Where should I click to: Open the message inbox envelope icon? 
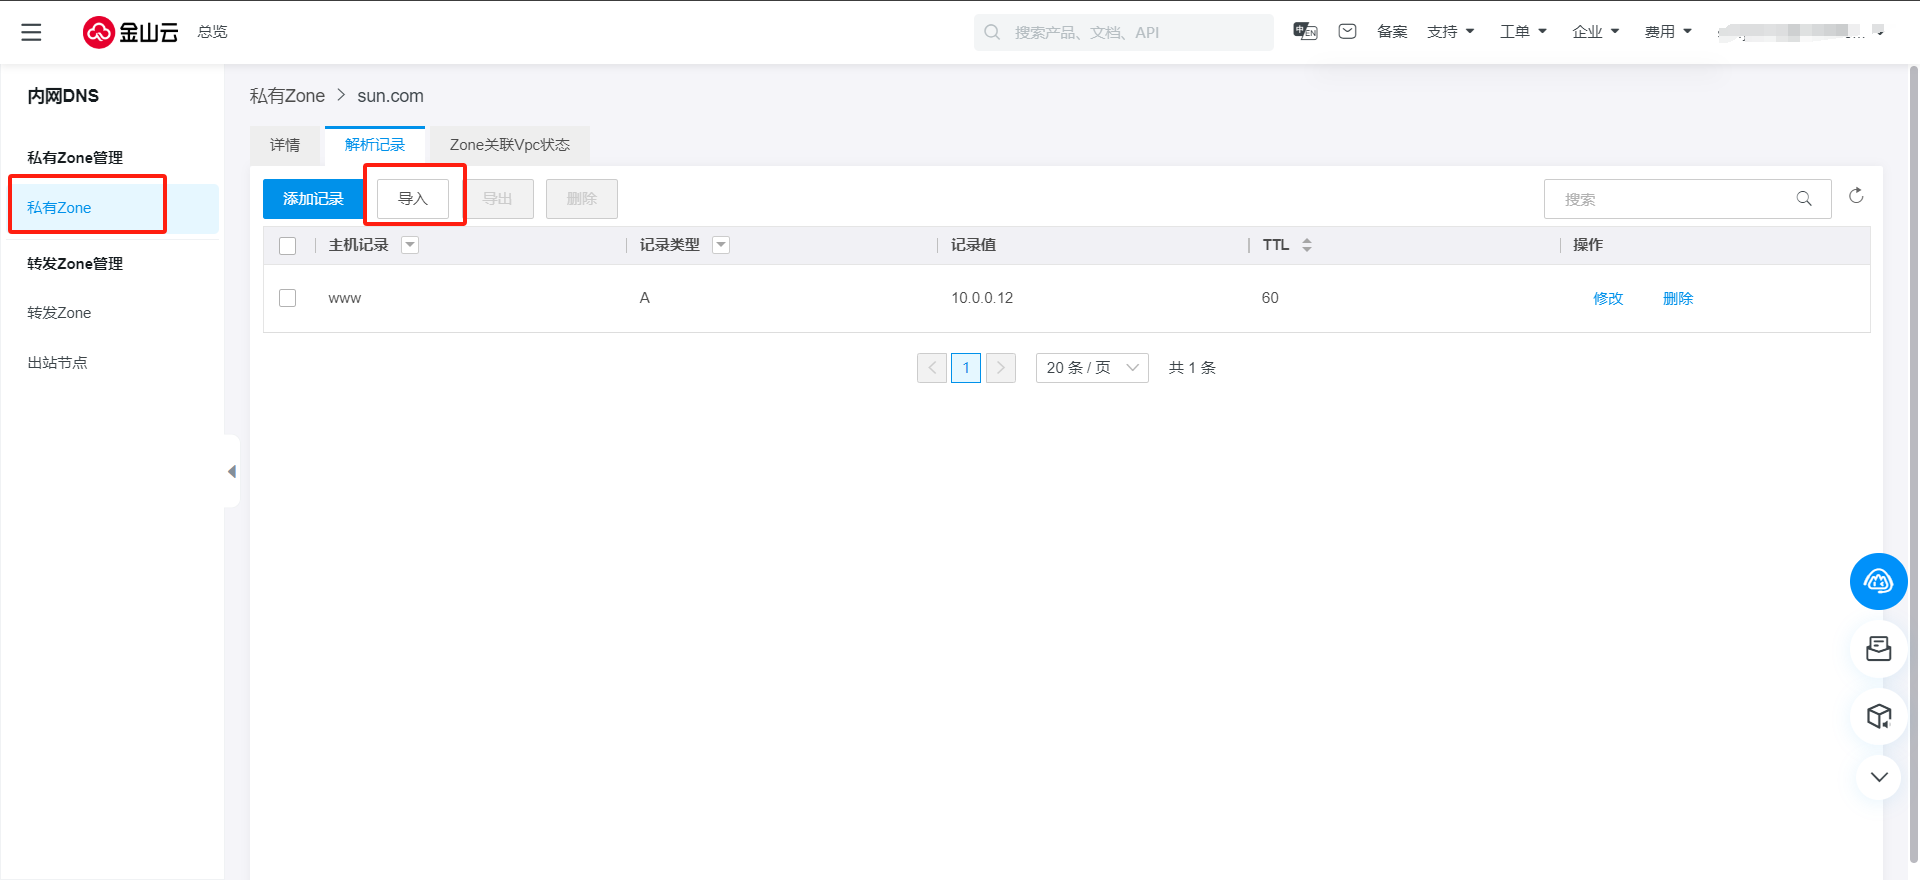[1347, 31]
